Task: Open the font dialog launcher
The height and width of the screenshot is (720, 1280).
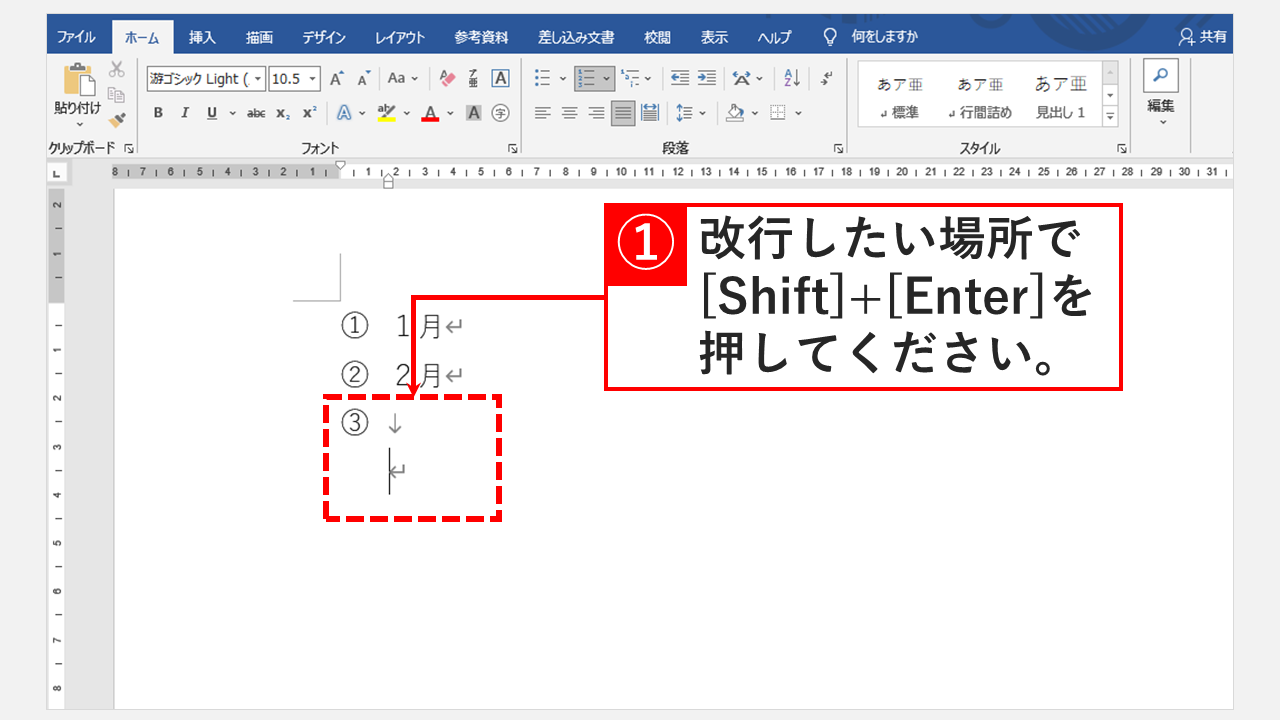Action: (512, 148)
